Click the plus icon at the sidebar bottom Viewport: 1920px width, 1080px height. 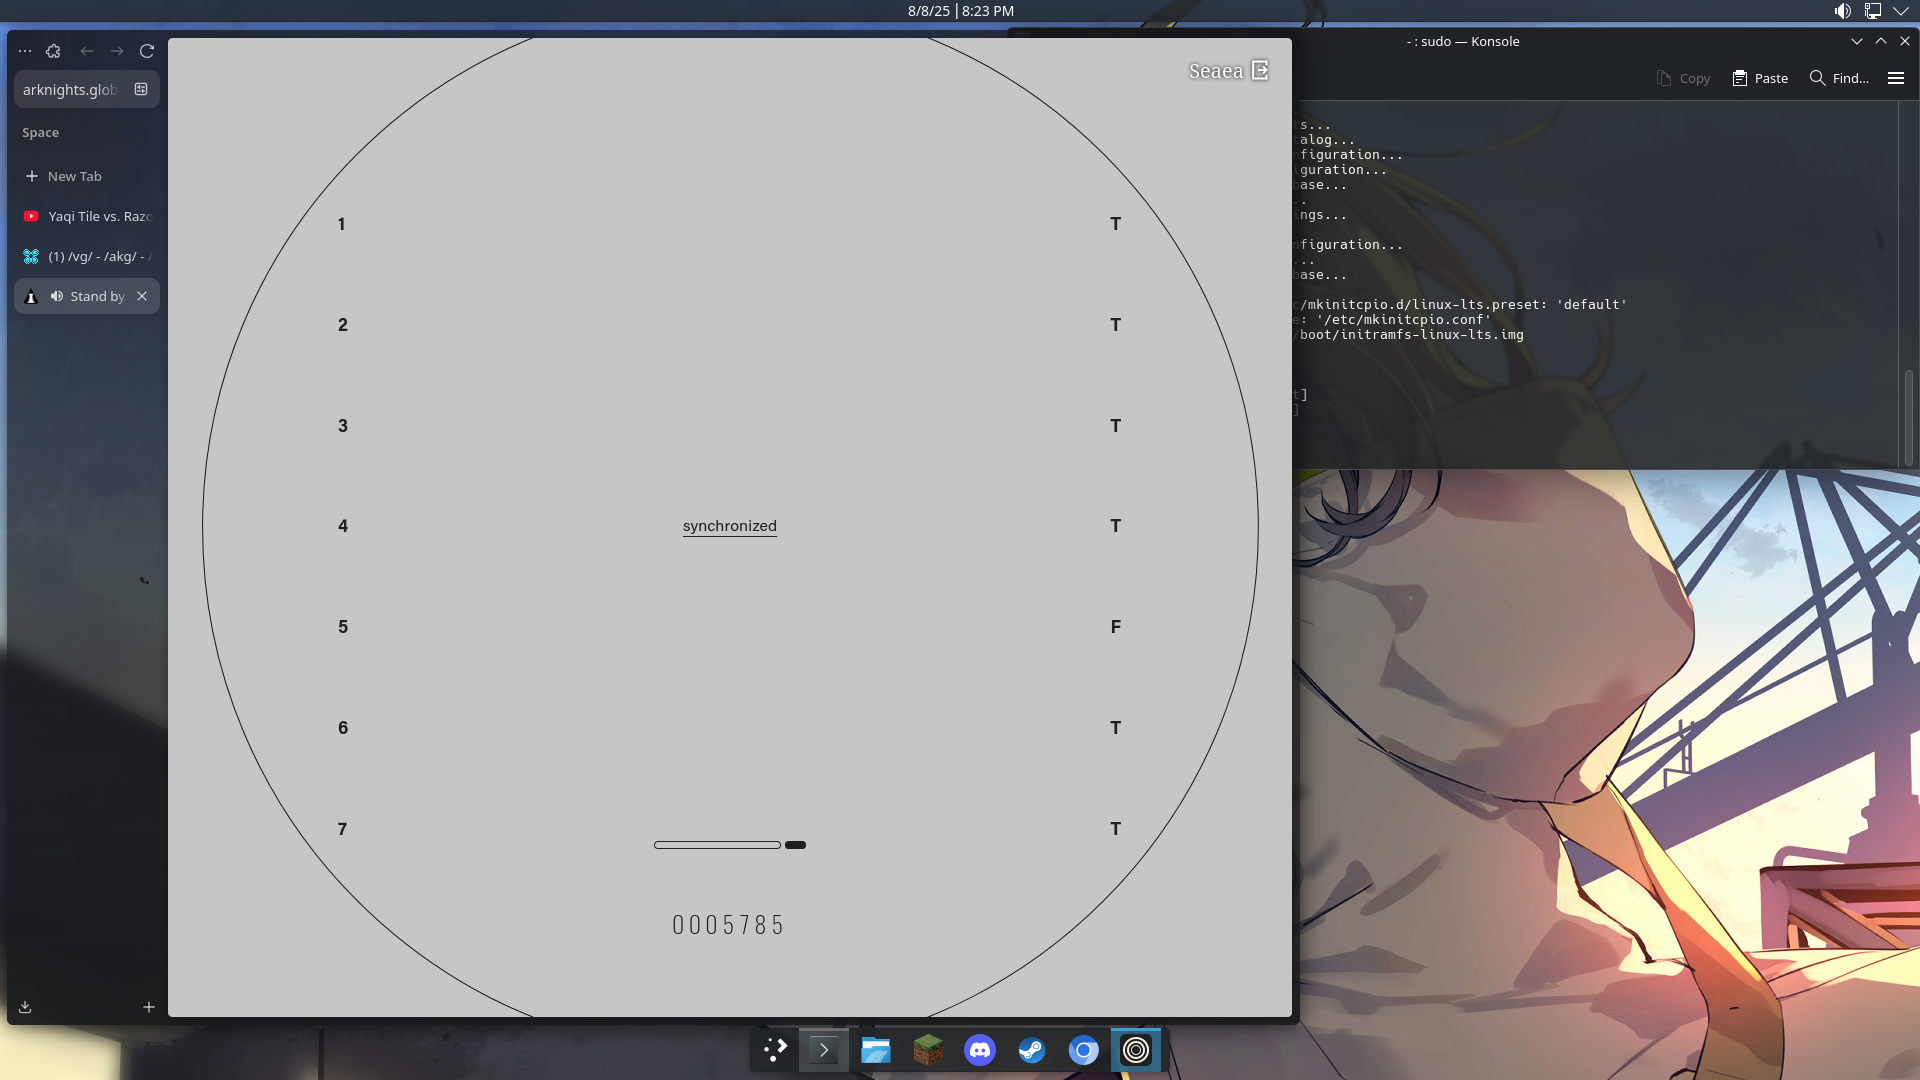pos(149,1007)
